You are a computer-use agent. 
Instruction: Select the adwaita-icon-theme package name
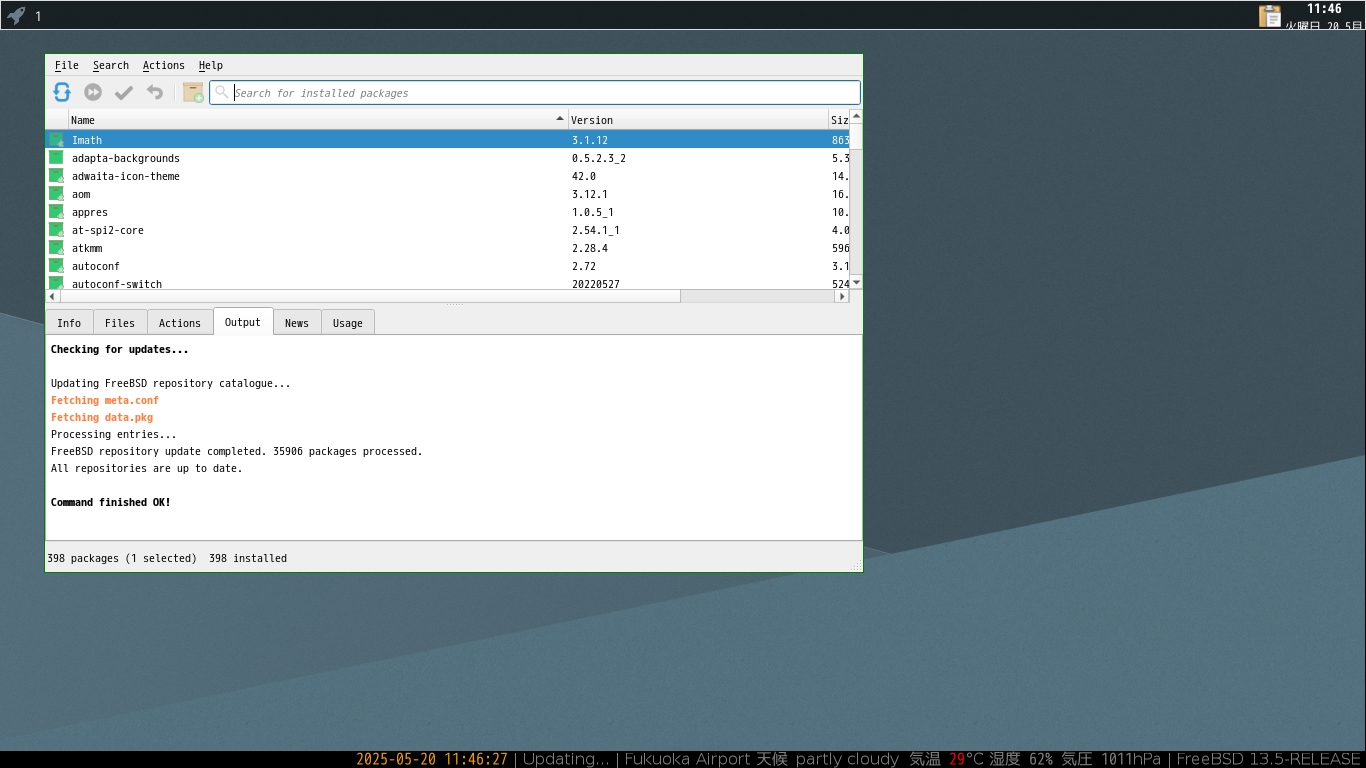[126, 176]
